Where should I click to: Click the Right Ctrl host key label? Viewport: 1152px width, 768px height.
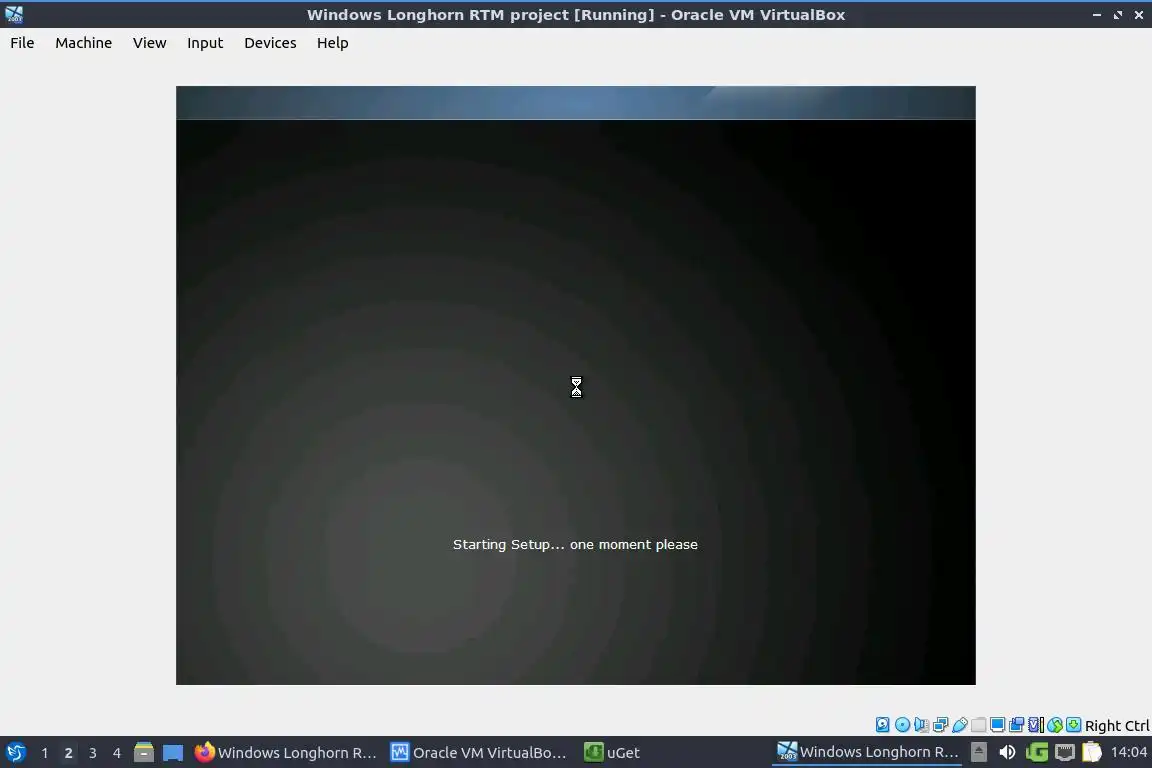[x=1117, y=725]
